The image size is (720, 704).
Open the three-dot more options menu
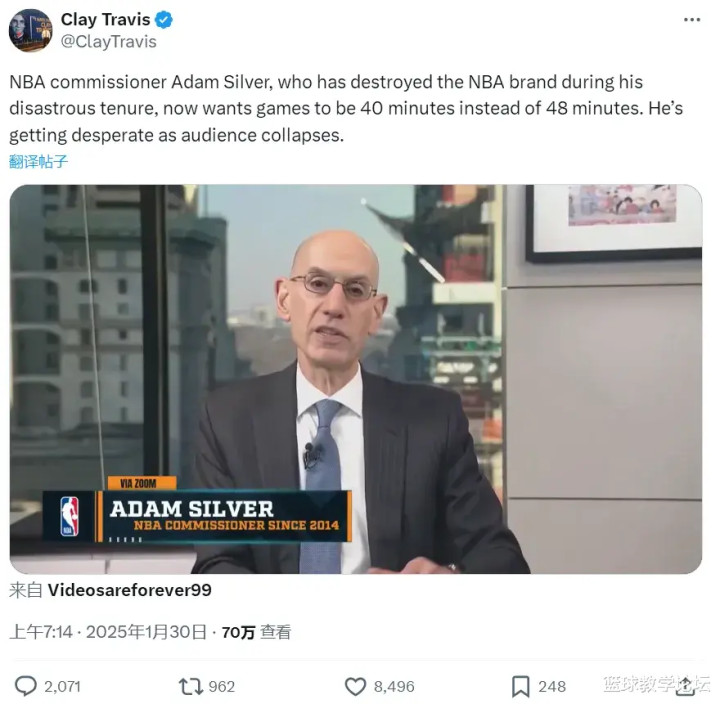692,20
